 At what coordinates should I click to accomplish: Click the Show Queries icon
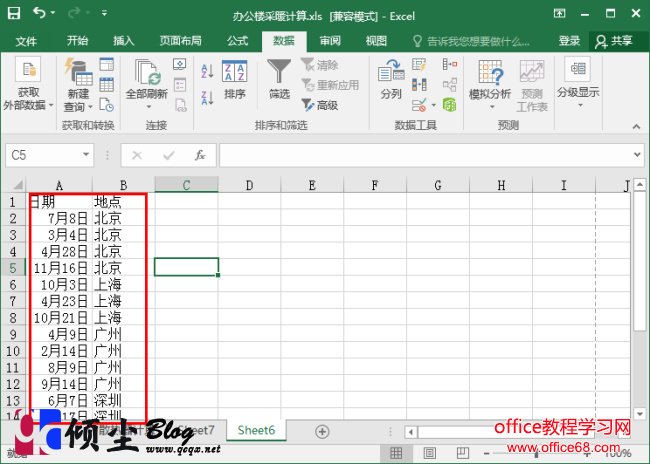107,65
